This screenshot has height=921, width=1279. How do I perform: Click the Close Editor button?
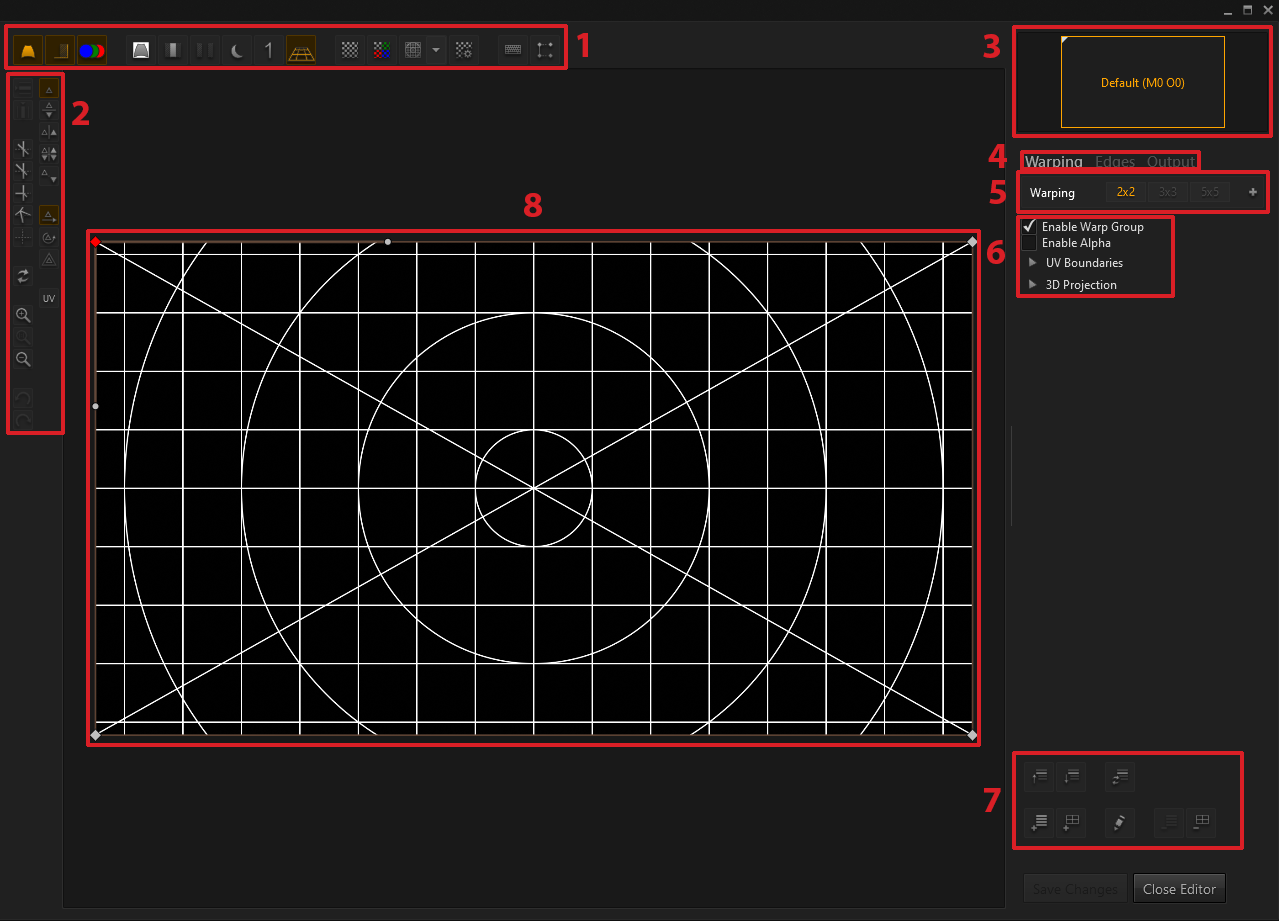pyautogui.click(x=1179, y=889)
